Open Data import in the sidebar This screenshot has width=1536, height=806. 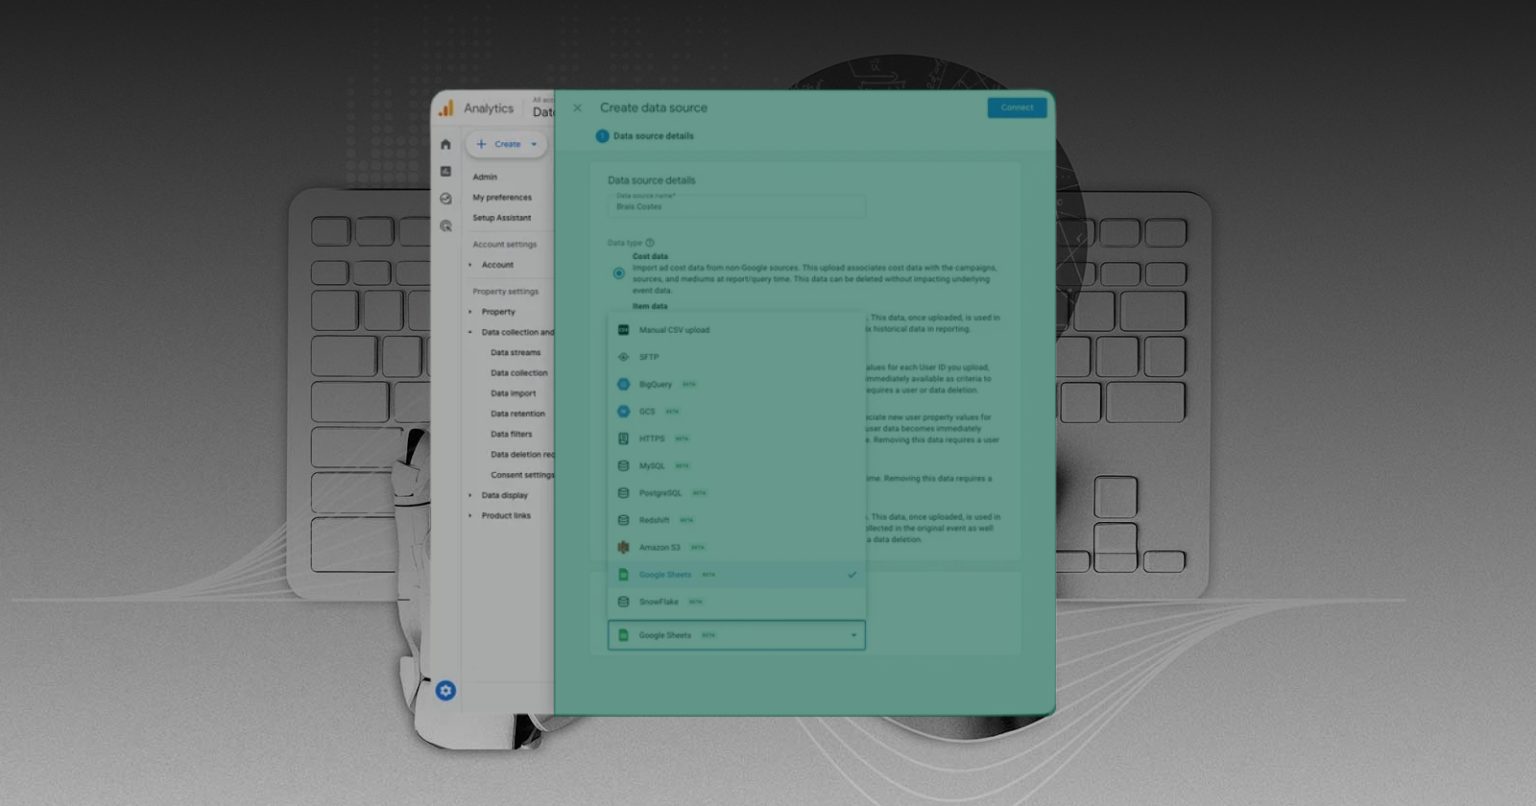click(513, 393)
